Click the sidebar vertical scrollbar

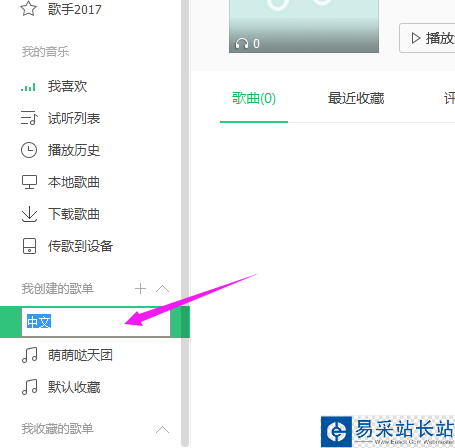click(185, 223)
